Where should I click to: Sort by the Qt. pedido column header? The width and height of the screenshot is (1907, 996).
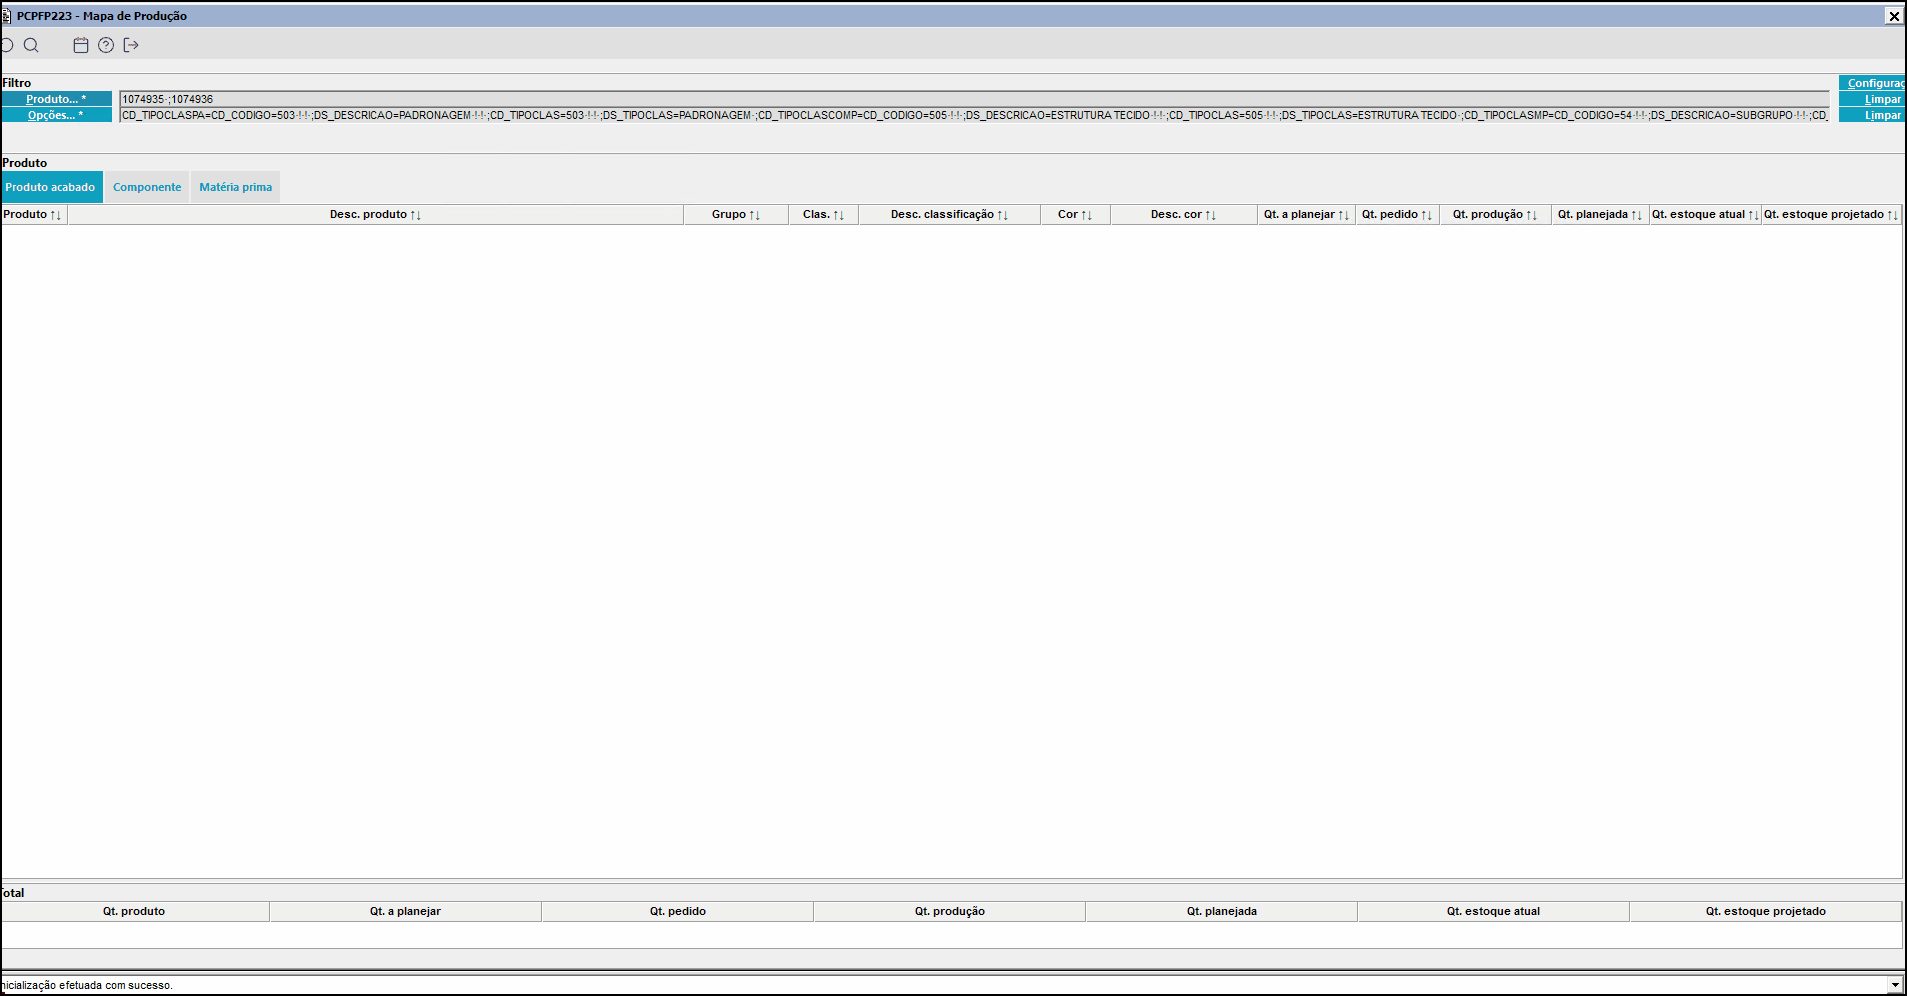[x=1398, y=214]
